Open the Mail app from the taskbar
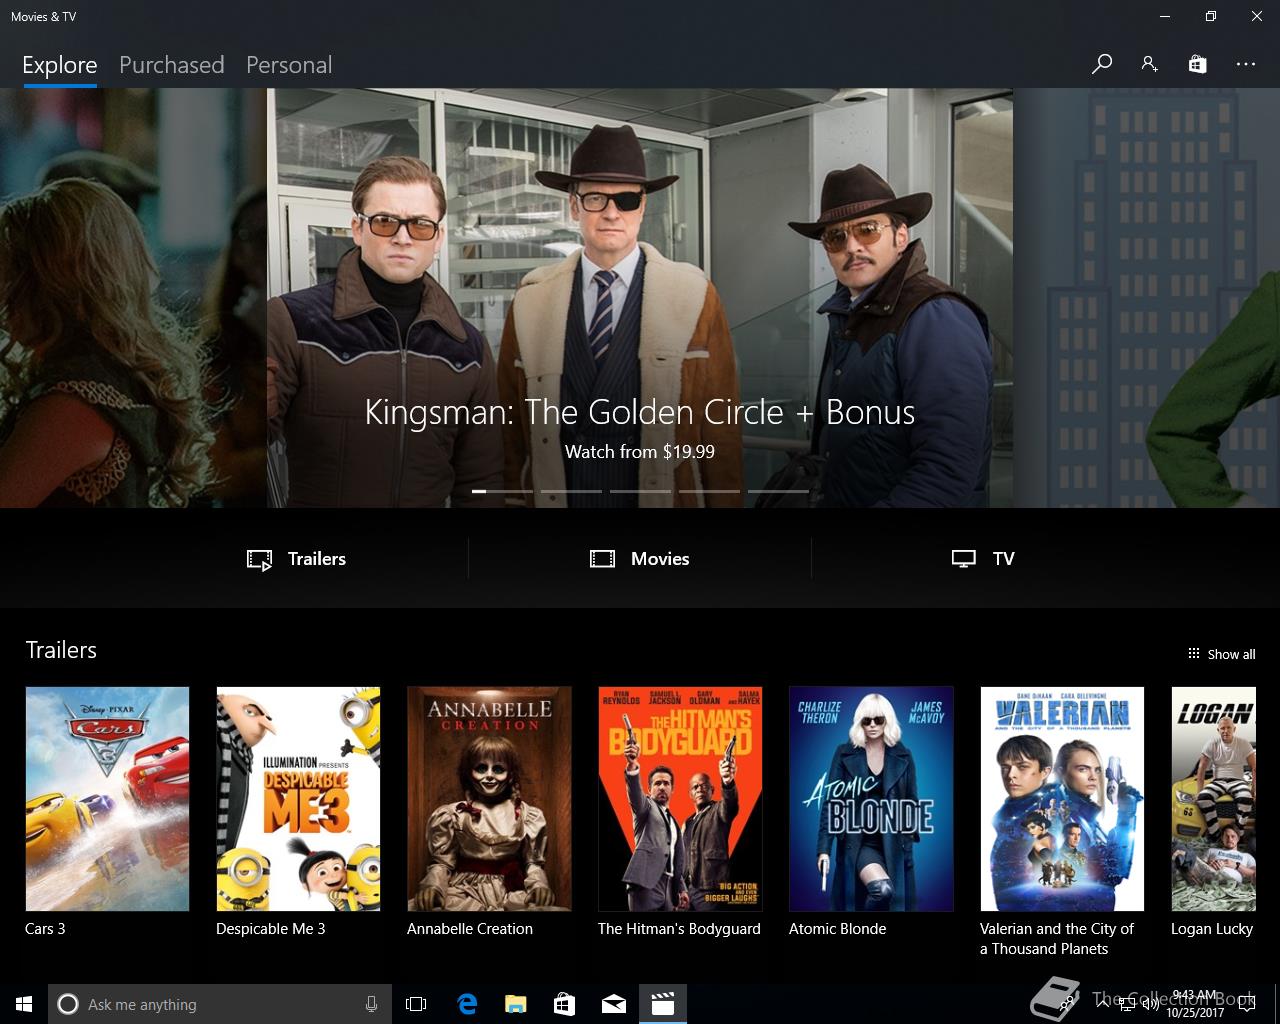This screenshot has width=1280, height=1024. pos(613,1004)
